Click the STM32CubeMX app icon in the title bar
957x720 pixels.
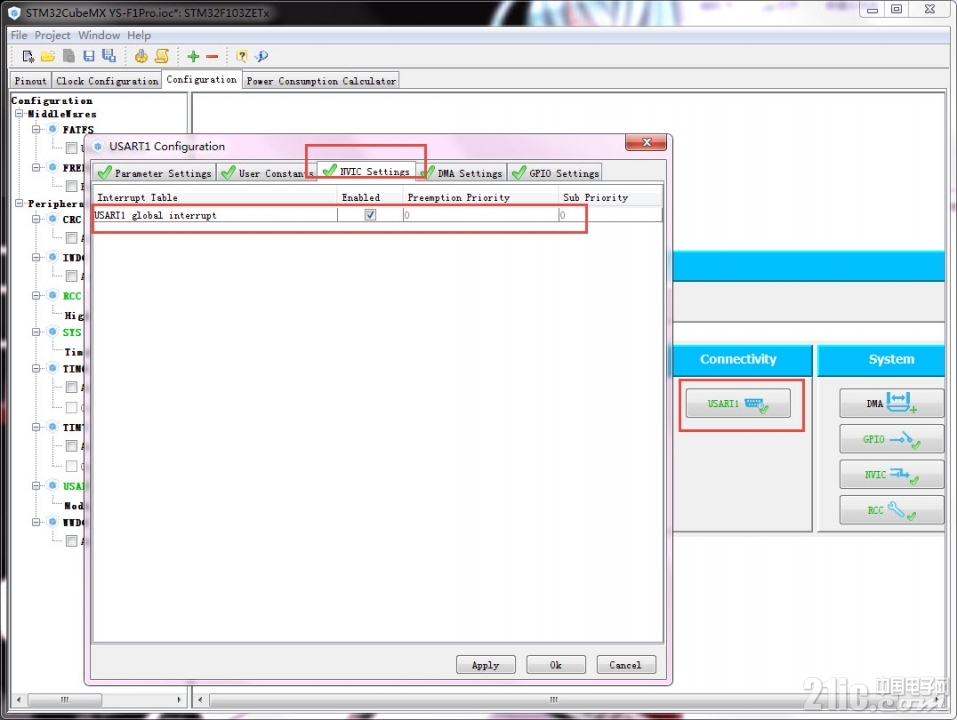point(14,13)
